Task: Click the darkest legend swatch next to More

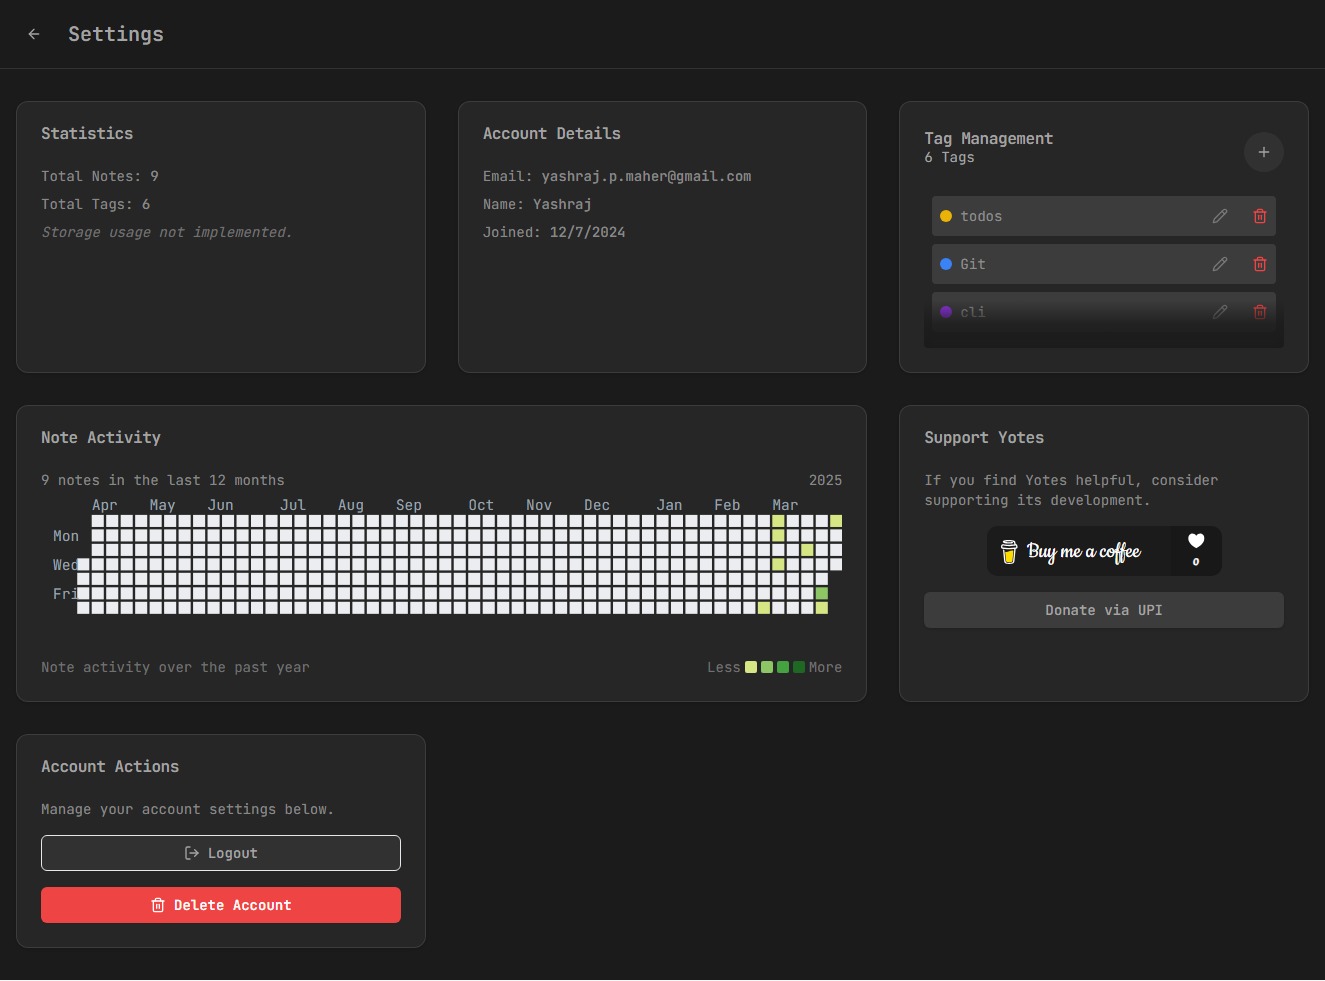Action: pos(799,667)
